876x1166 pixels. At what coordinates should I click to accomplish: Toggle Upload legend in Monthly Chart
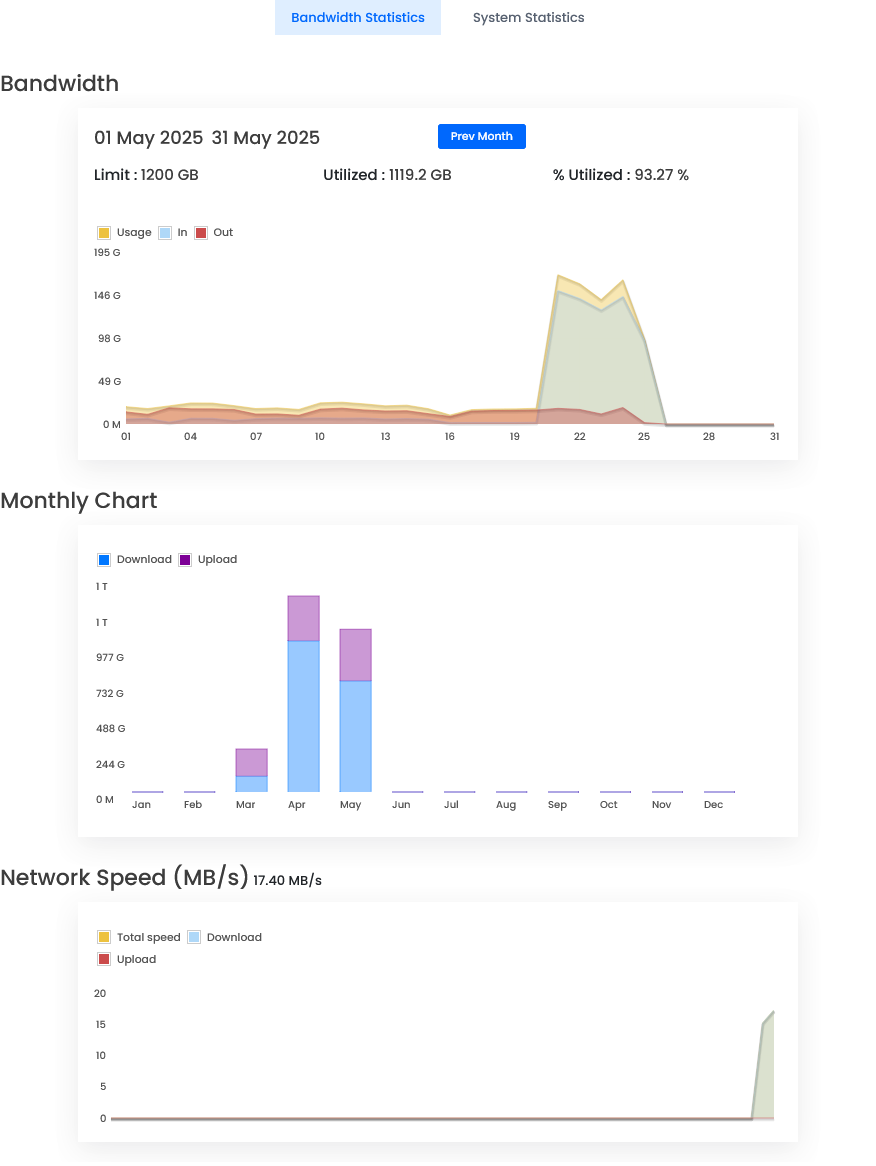pos(208,560)
